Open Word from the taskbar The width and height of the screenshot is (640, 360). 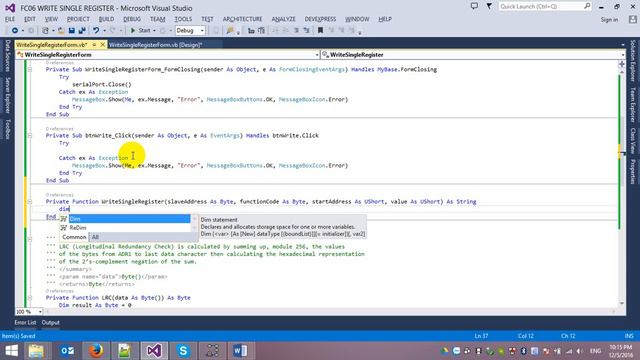tap(240, 351)
